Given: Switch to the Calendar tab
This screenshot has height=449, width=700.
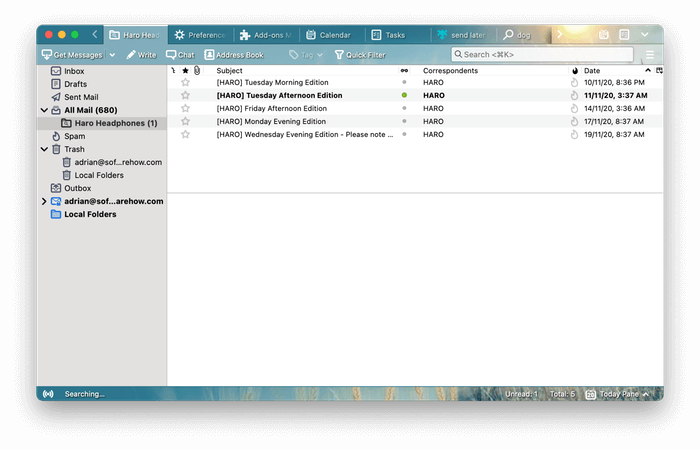Looking at the screenshot, I should [x=328, y=35].
